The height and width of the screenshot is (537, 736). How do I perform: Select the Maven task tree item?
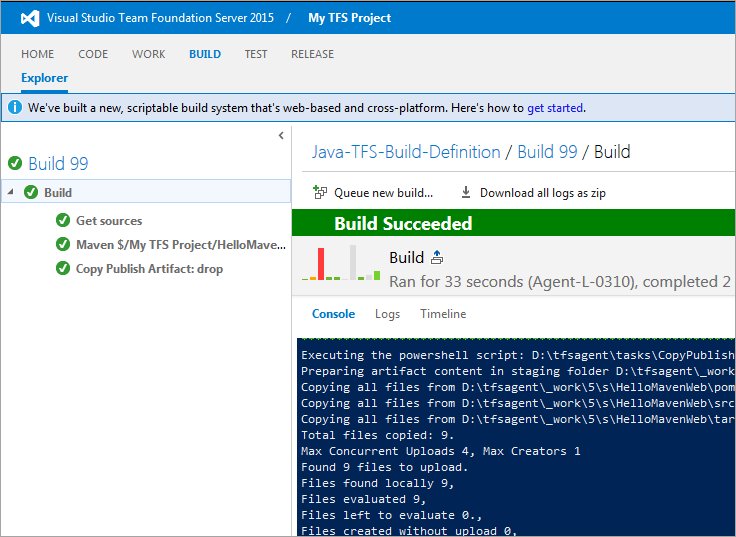click(182, 245)
